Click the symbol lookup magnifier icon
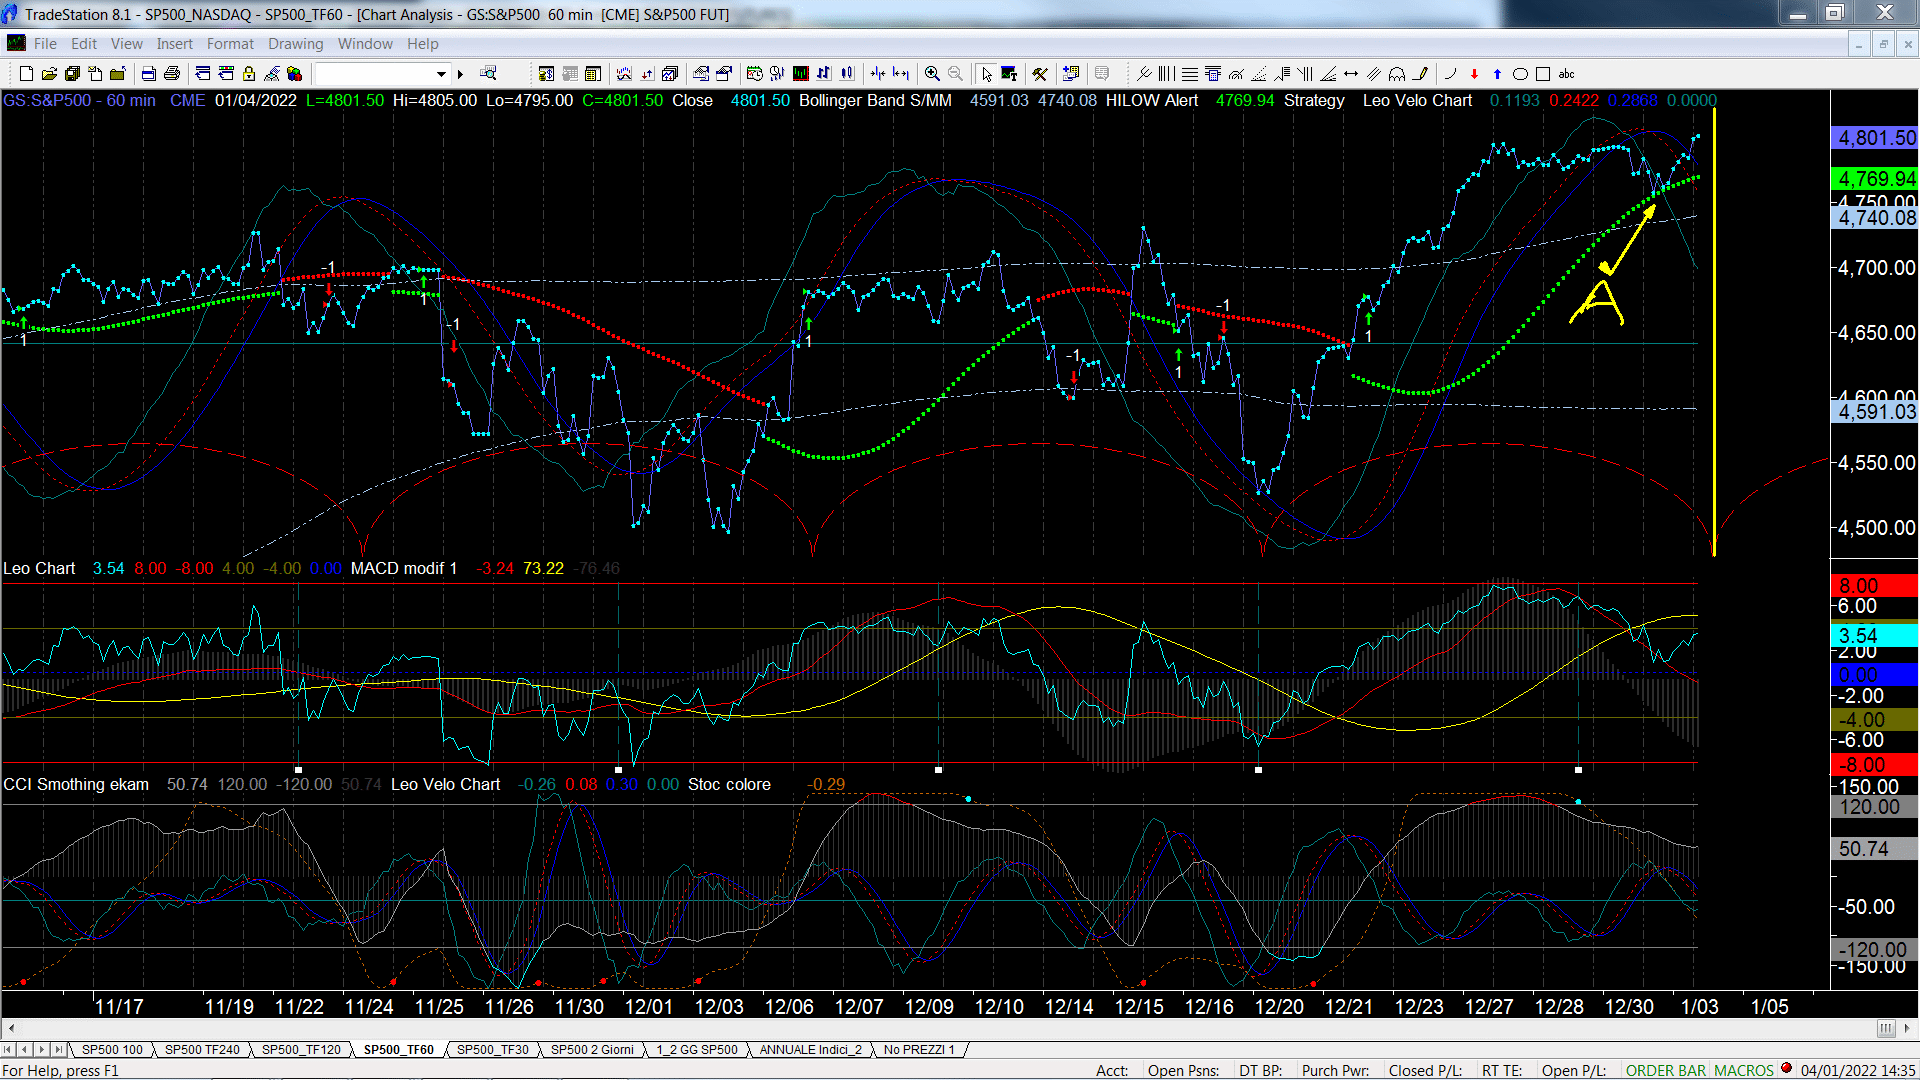Screen dimensions: 1920x1080 488,73
